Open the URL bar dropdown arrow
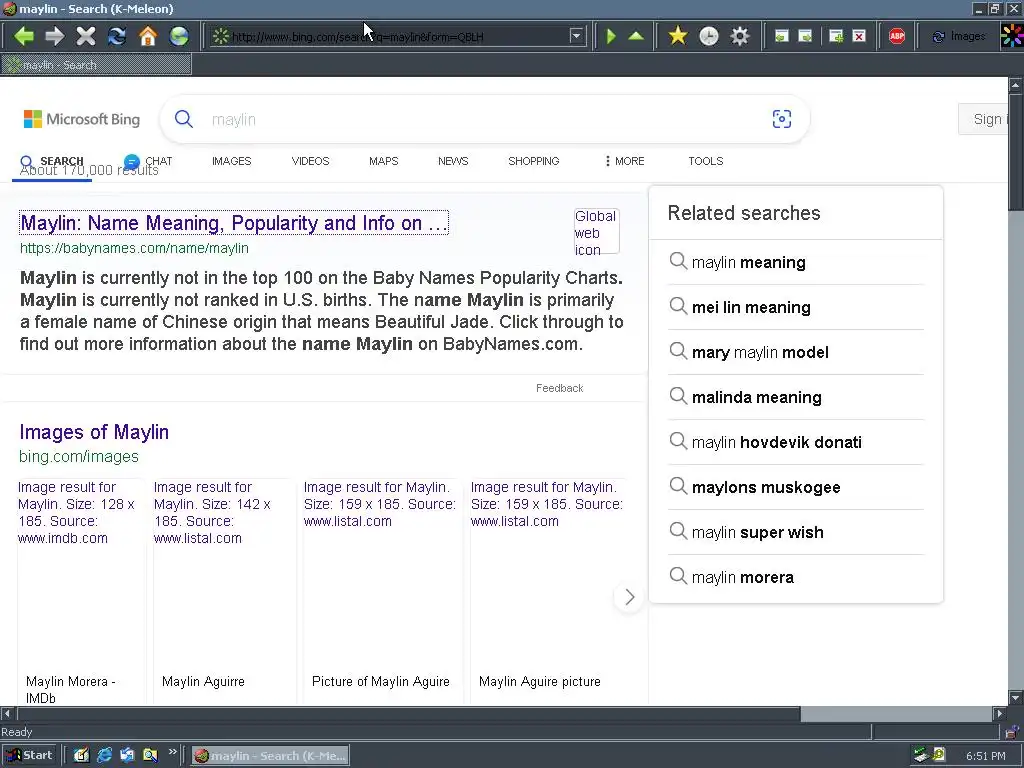Screen dimensions: 1024x768 tap(576, 37)
